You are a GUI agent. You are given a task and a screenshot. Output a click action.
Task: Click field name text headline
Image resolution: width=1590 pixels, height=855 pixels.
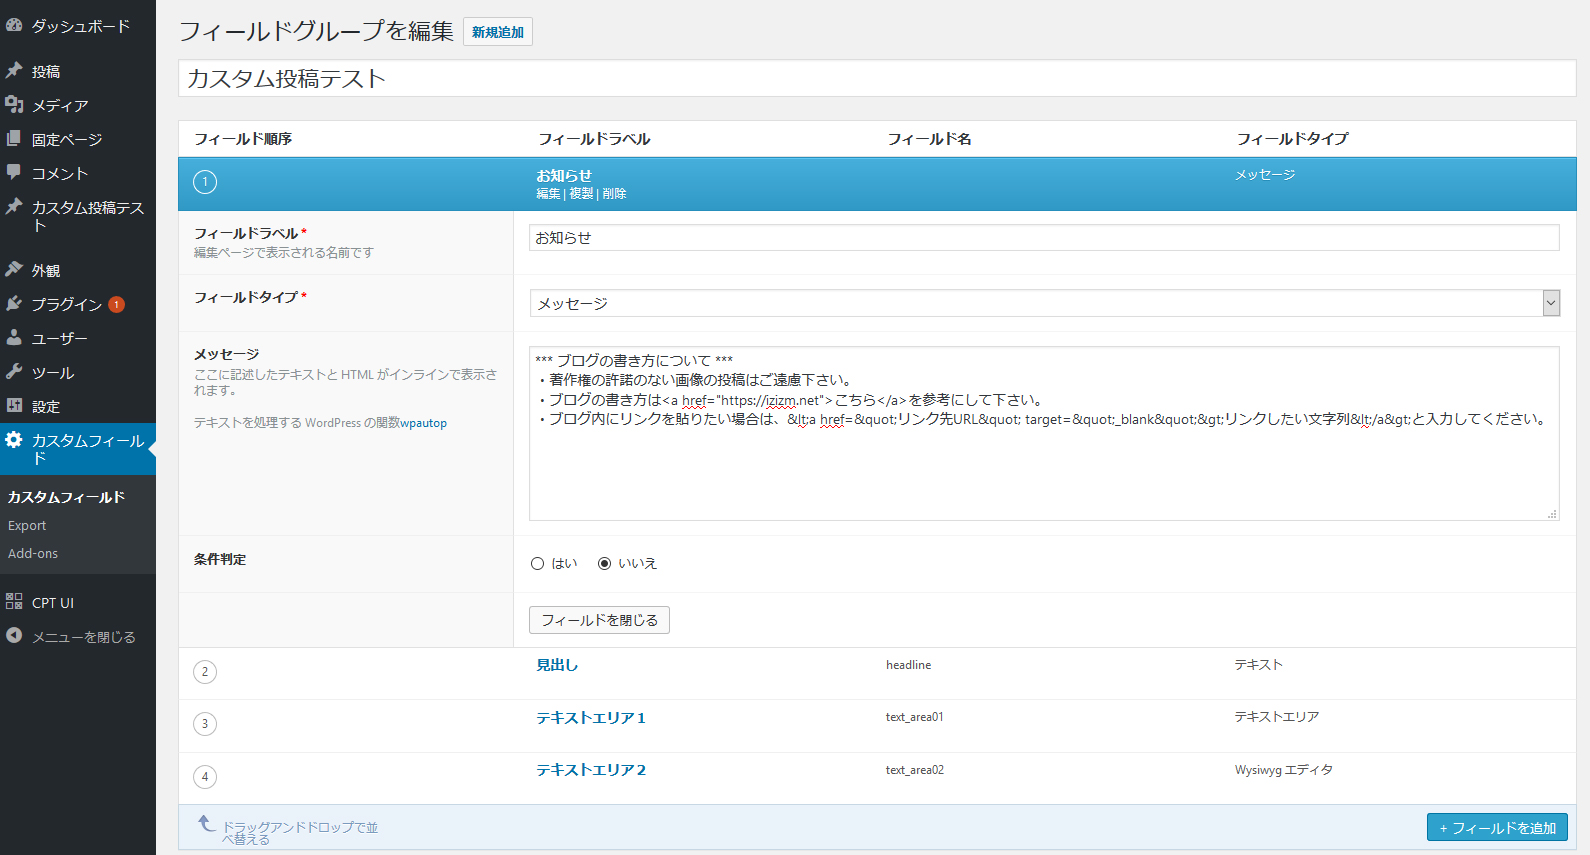point(908,665)
